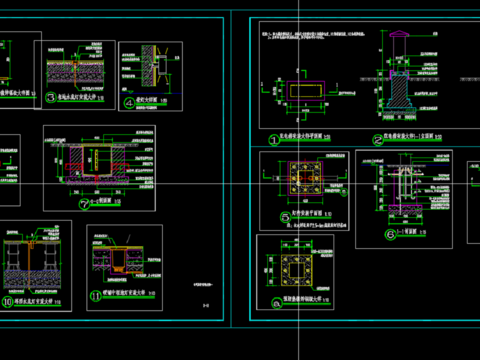Click the wall lamp fixture in detail 4
This screenshot has width=480, height=360.
[162, 65]
